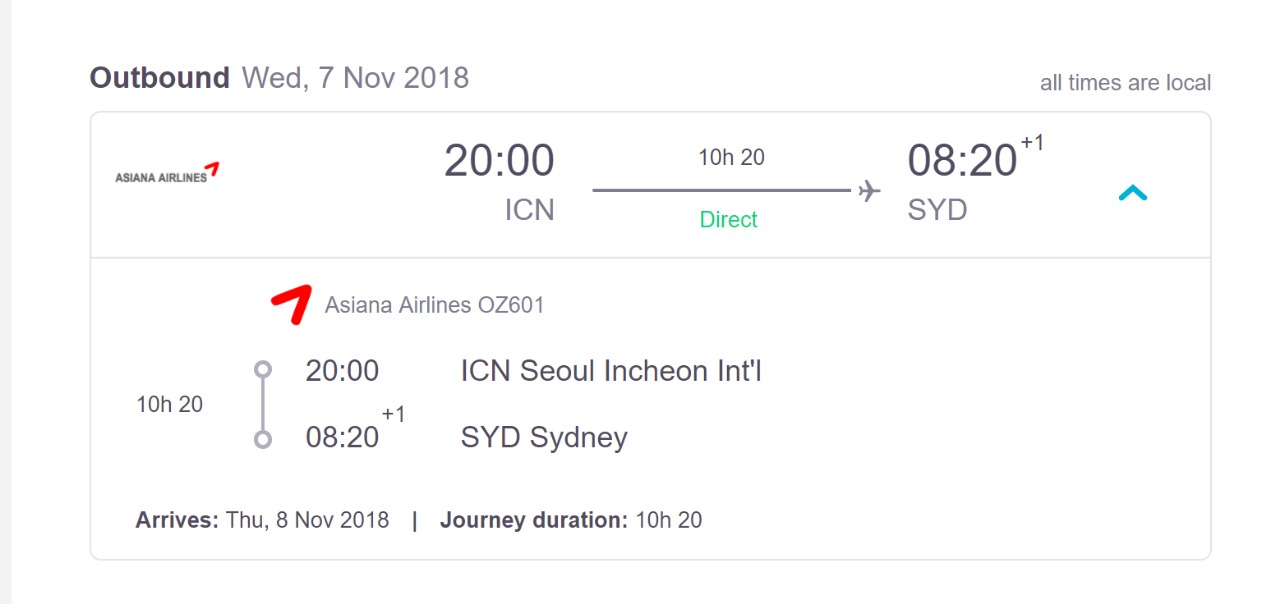1280x604 pixels.
Task: Click the ICN airport code in header
Action: point(529,211)
